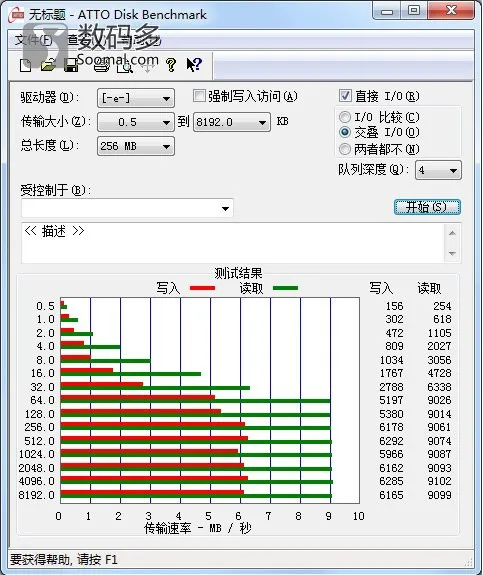Click the yellow question mark About icon
483x575 pixels.
click(171, 65)
